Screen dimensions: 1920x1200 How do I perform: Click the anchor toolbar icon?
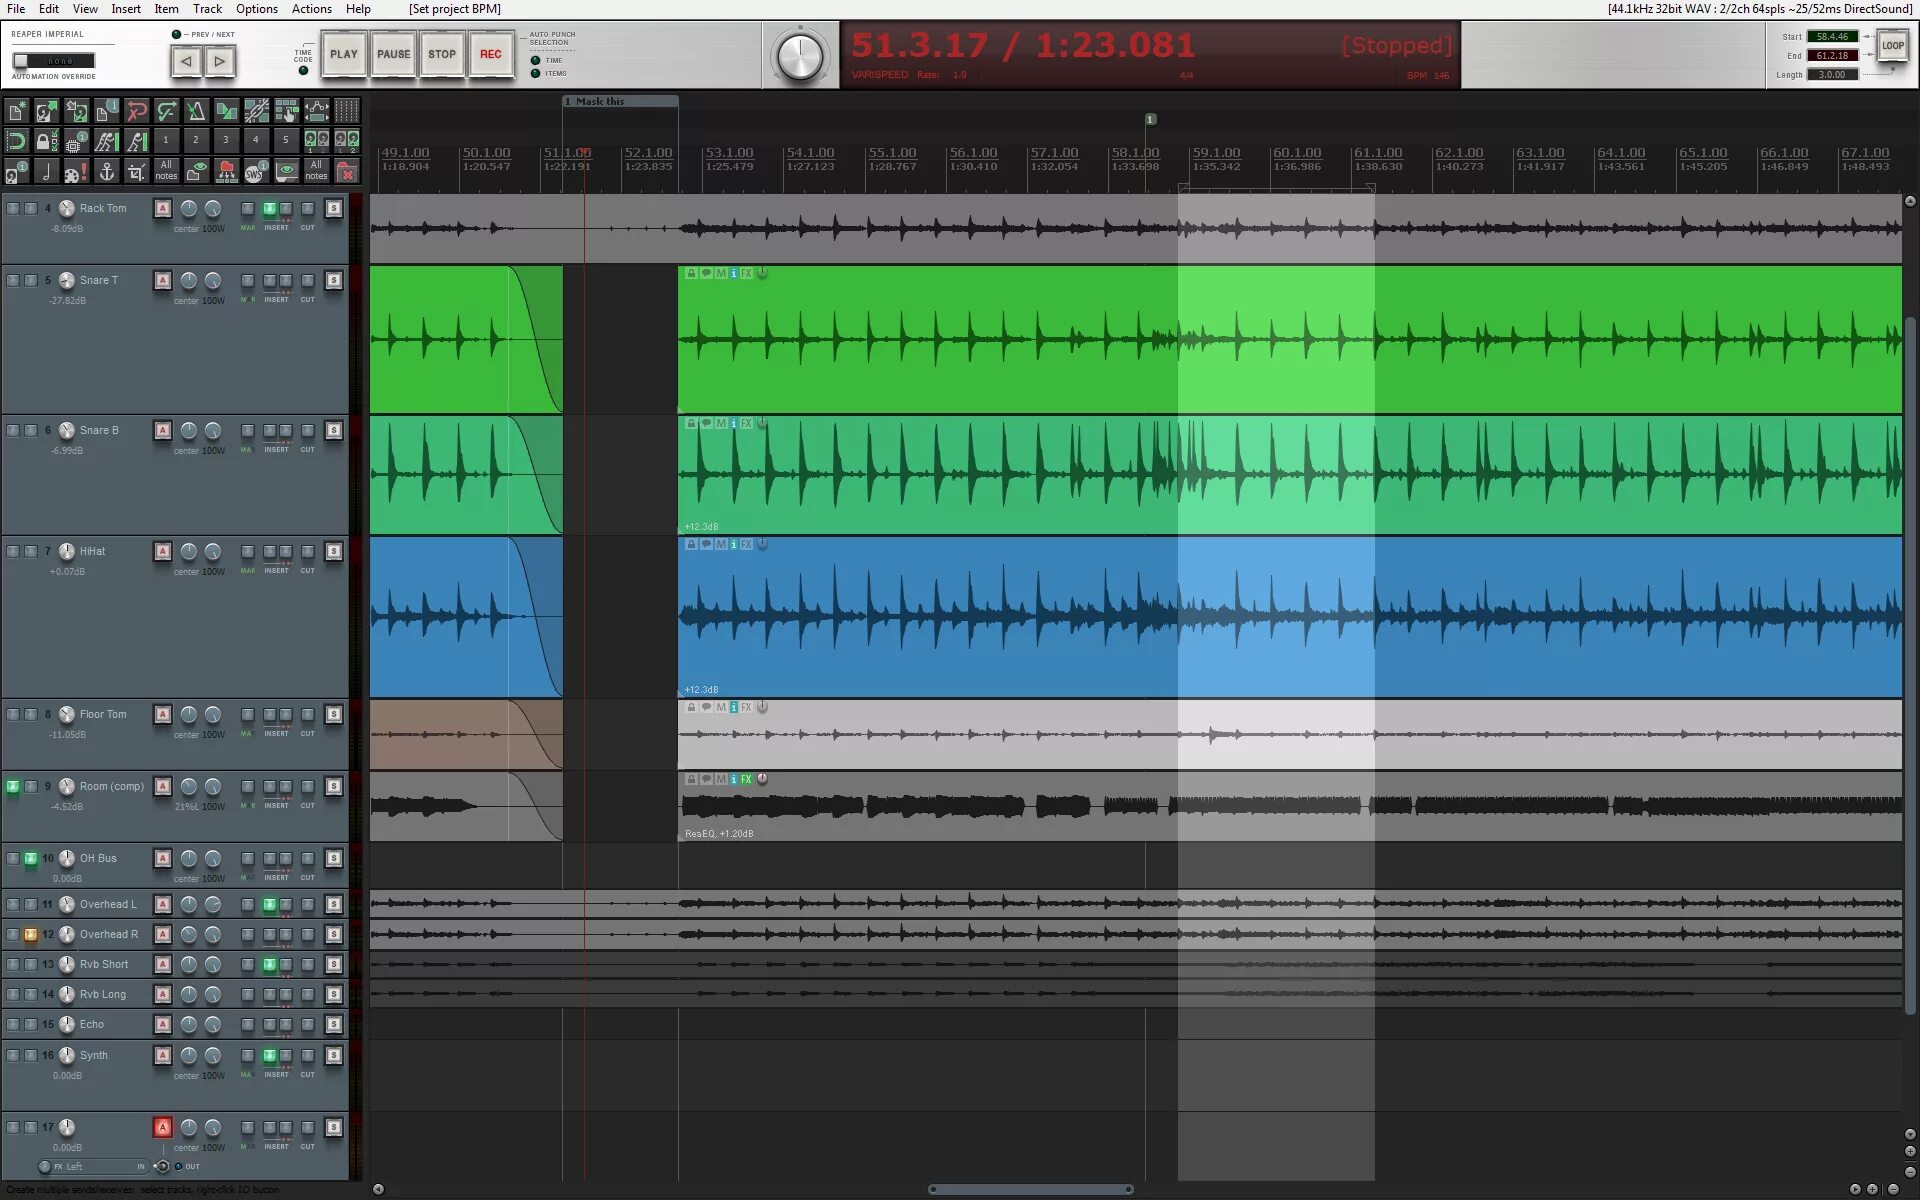(x=107, y=171)
